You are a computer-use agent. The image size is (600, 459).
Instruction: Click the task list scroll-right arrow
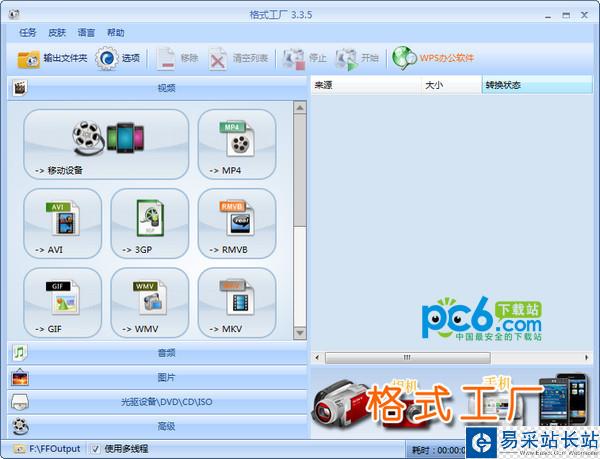click(587, 358)
